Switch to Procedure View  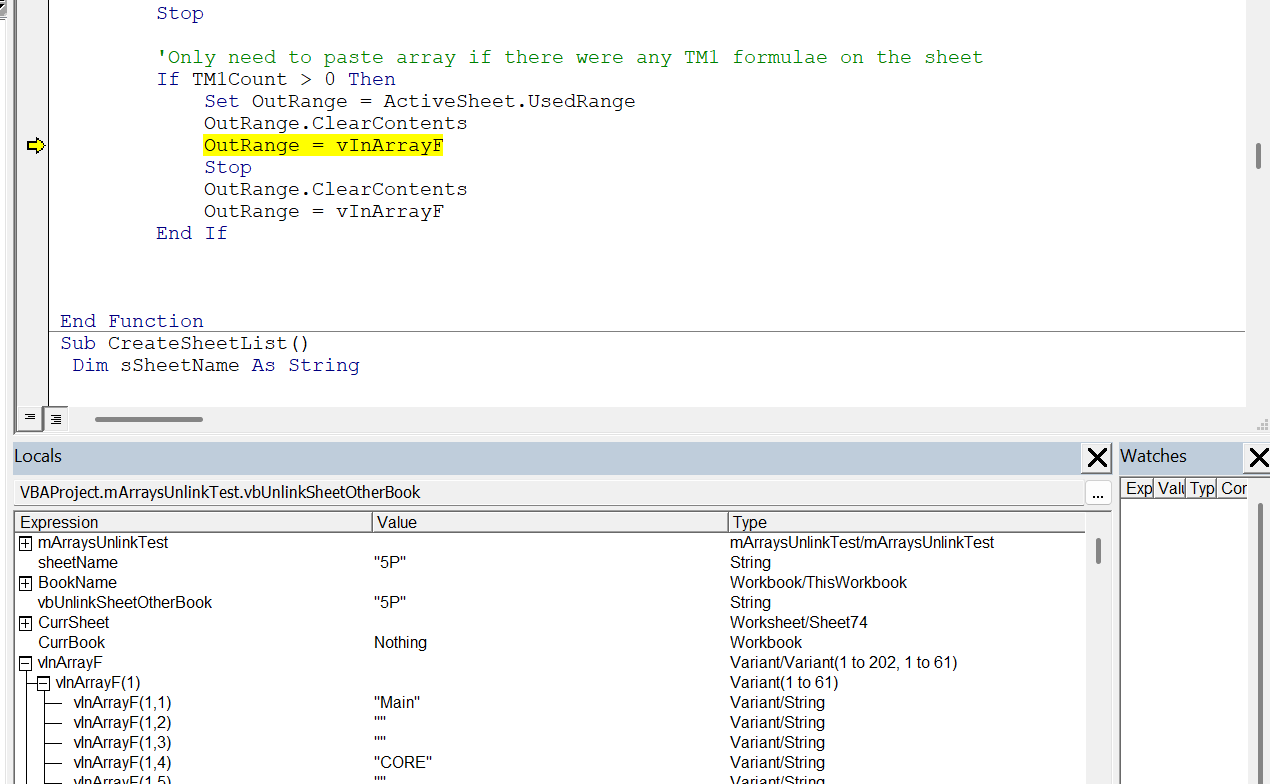(30, 419)
